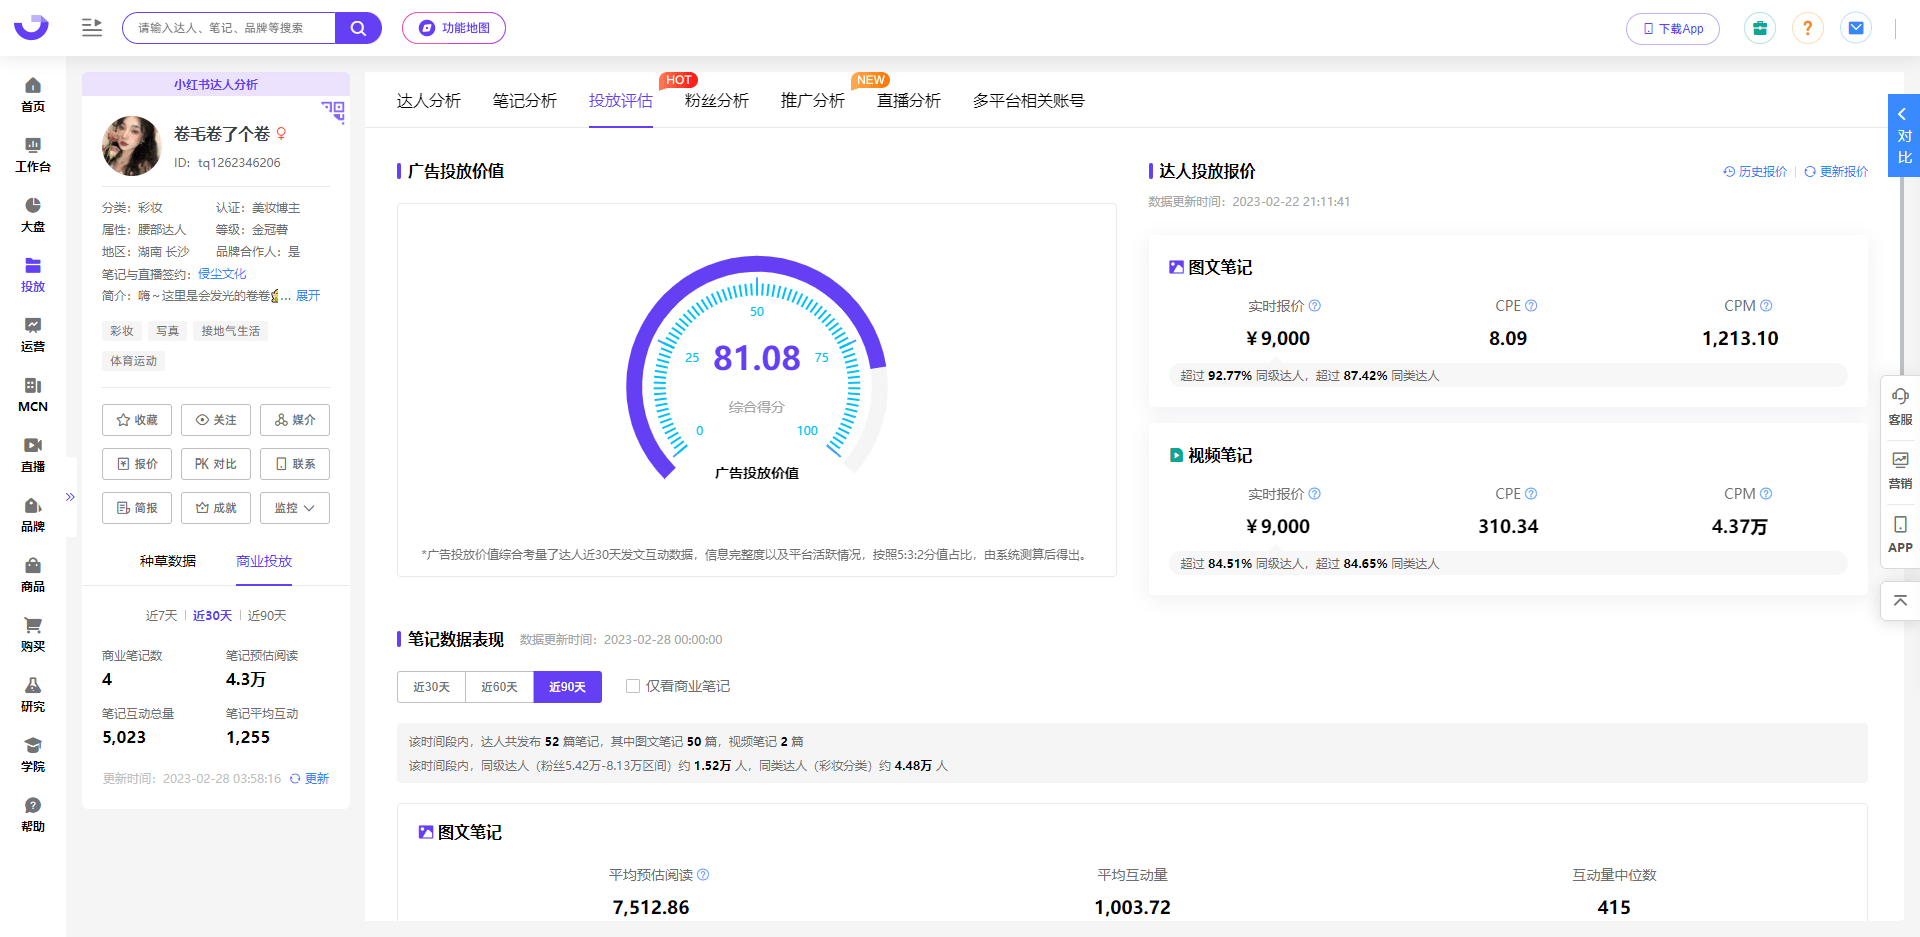Open 首页 home sidebar icon
The image size is (1920, 937).
[x=33, y=95]
